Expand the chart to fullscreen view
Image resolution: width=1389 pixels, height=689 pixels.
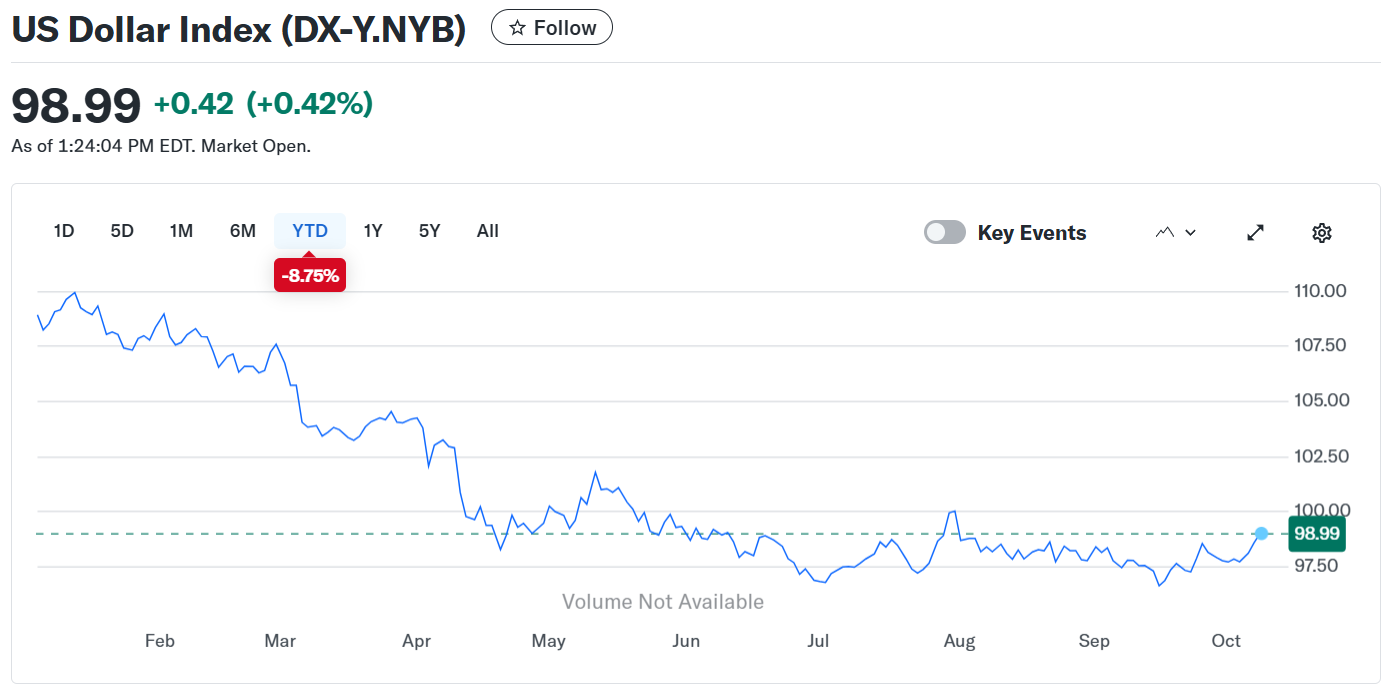tap(1256, 233)
